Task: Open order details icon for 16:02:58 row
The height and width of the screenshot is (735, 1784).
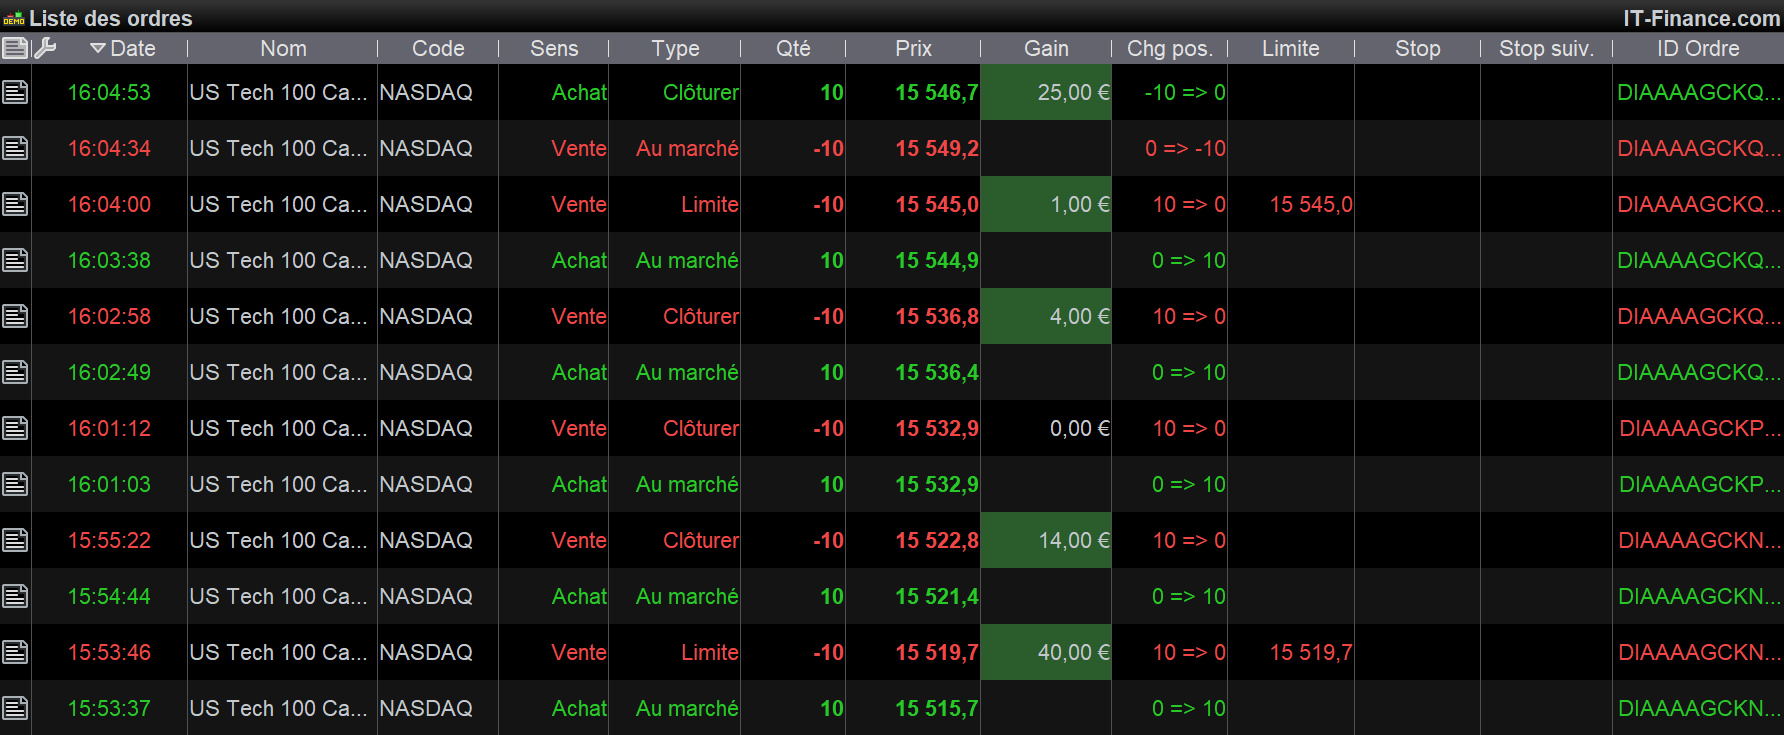Action: coord(15,317)
